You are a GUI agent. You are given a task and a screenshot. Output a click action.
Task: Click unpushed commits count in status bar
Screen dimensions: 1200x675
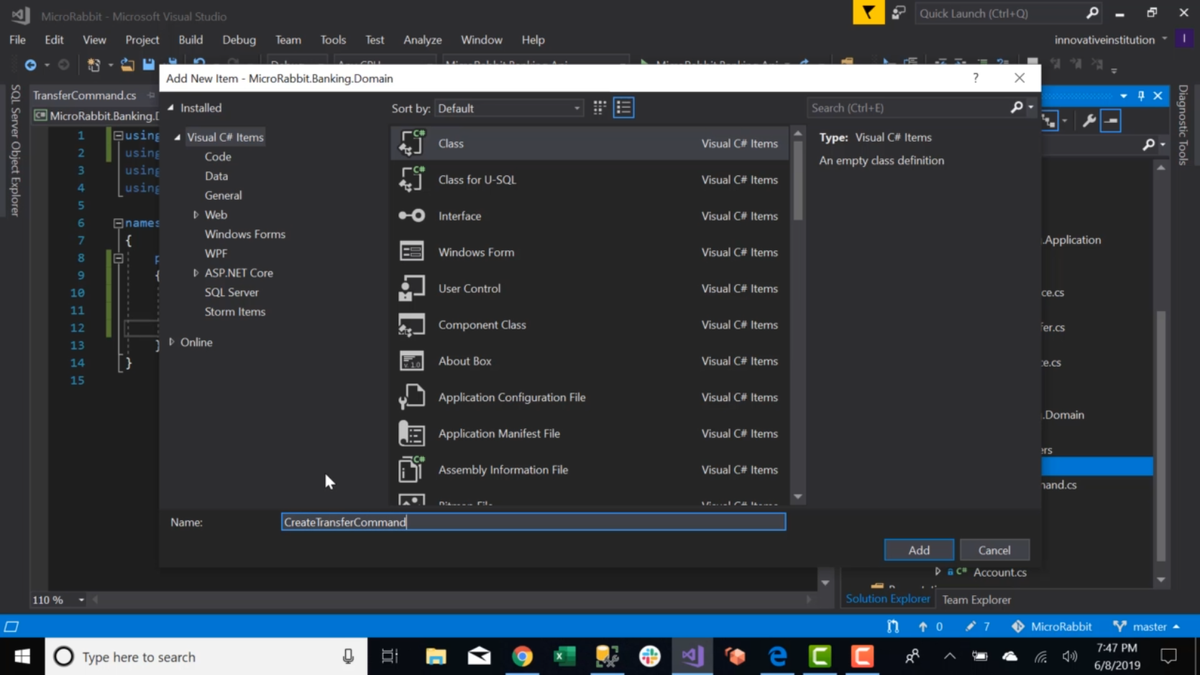(930, 627)
